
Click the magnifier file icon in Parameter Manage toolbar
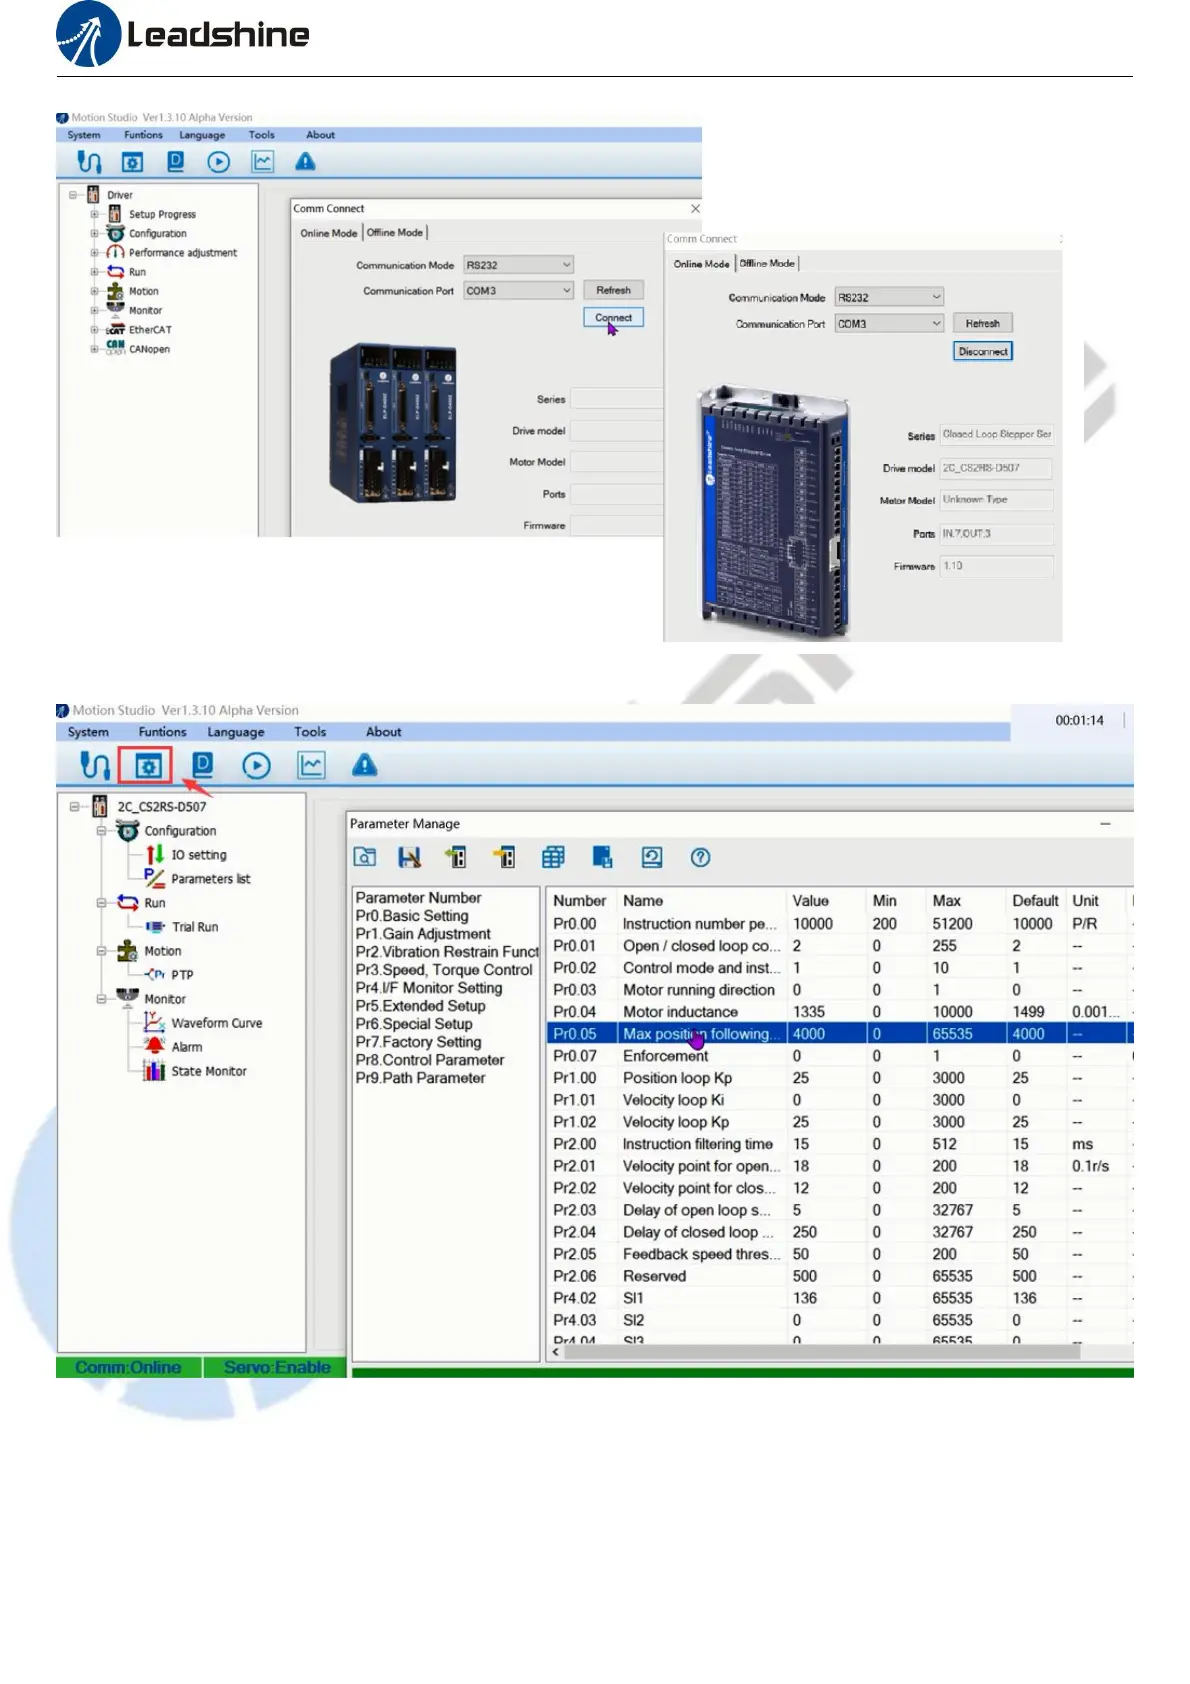[x=365, y=857]
